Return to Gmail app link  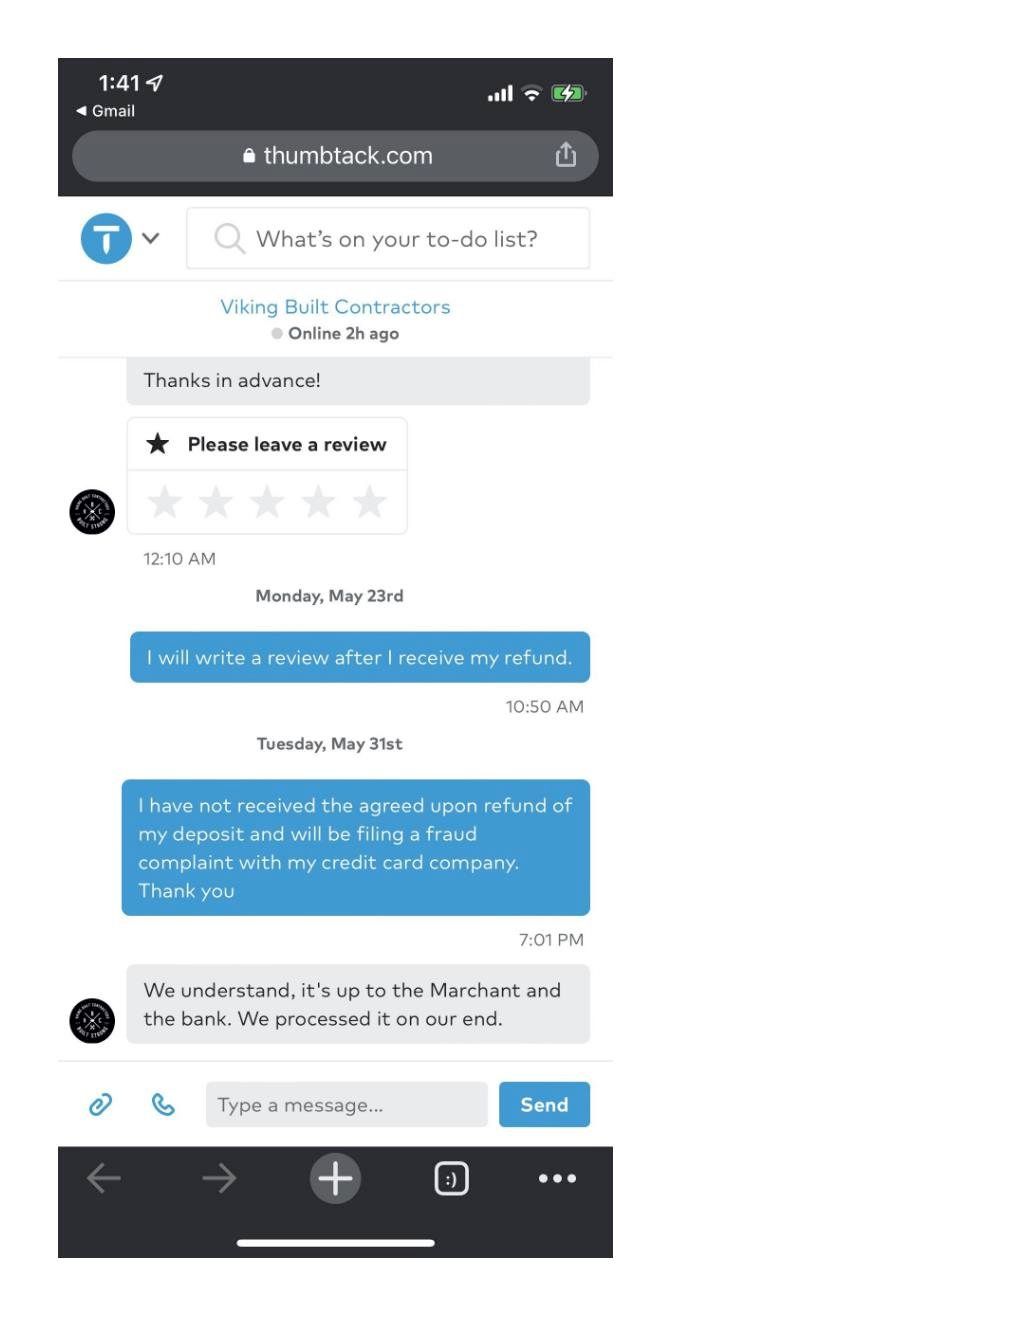coord(105,111)
